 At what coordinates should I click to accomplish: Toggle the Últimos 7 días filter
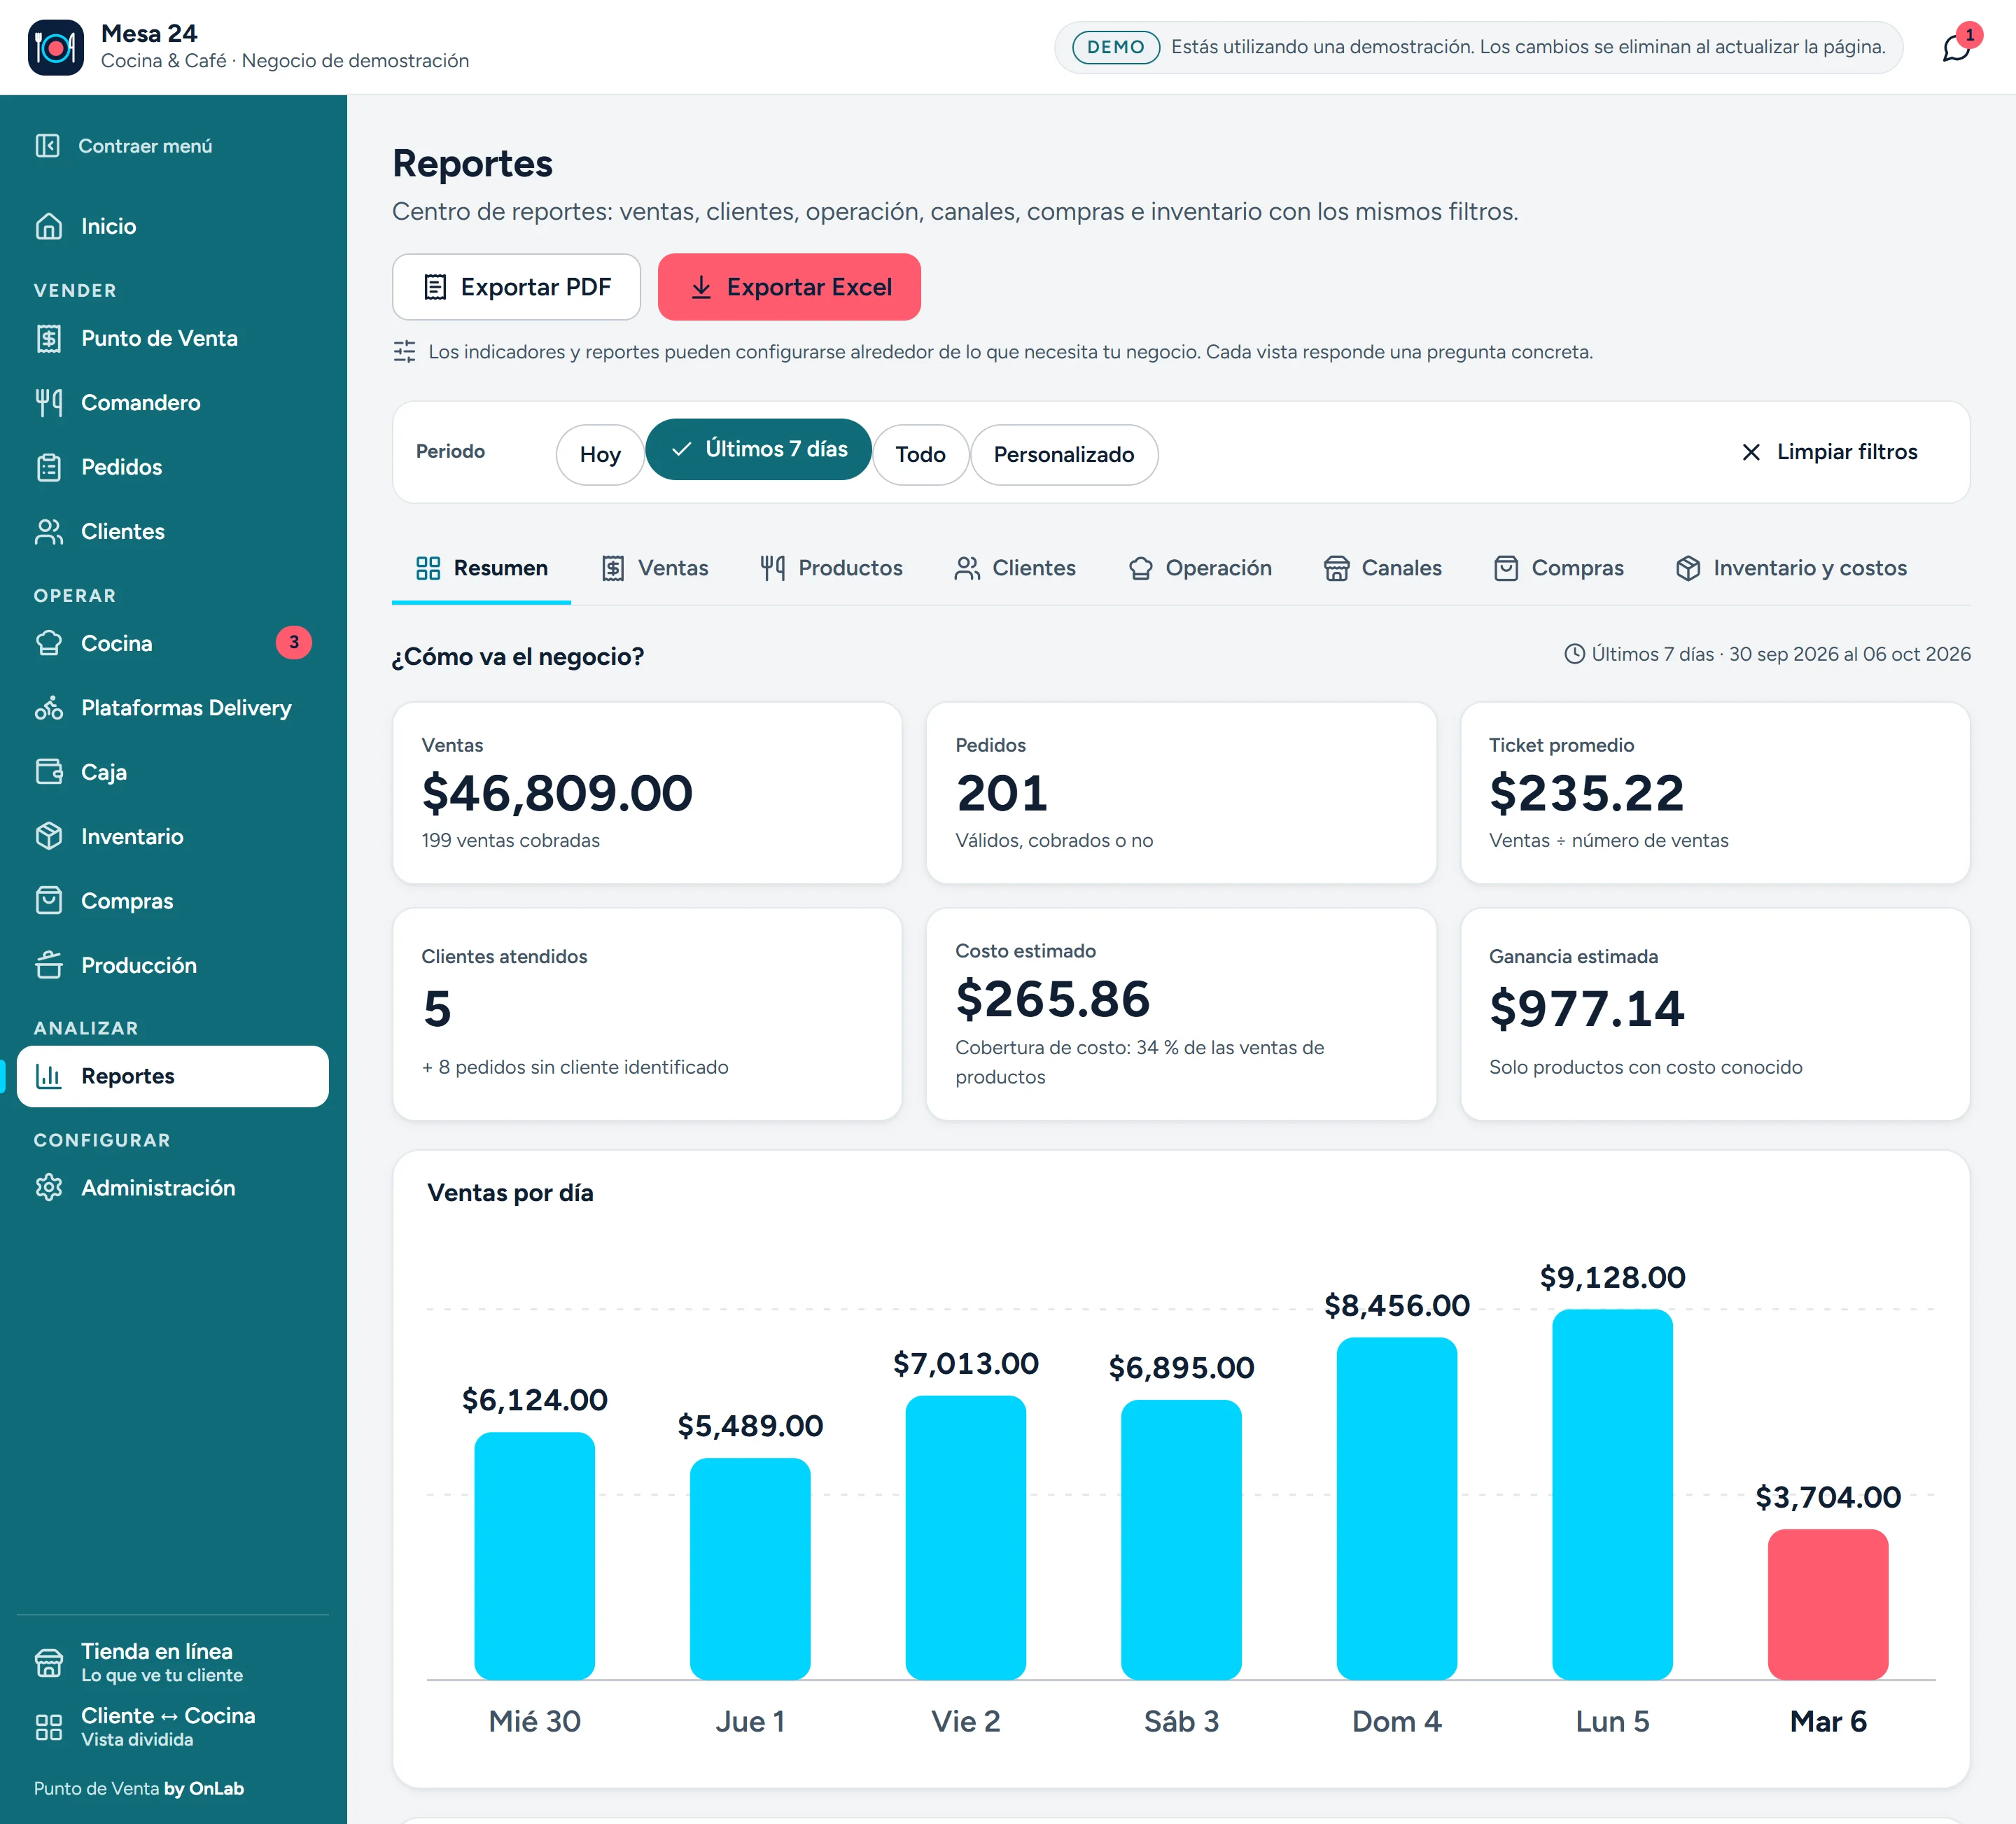point(759,449)
